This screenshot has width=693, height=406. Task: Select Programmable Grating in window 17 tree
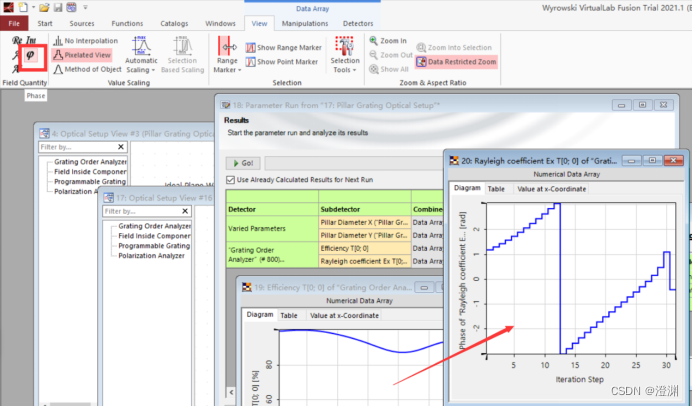pyautogui.click(x=154, y=246)
